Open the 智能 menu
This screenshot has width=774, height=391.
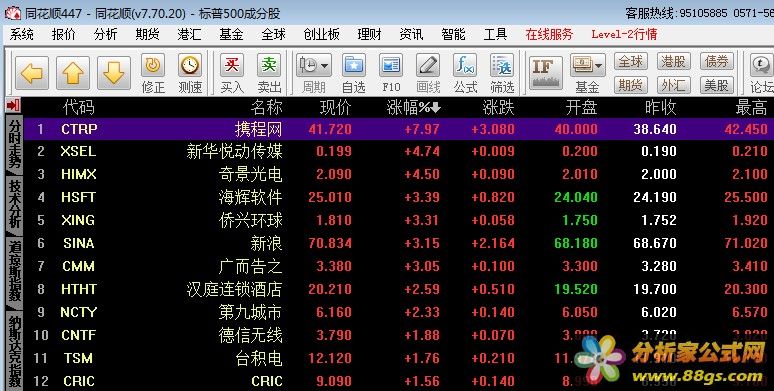(x=453, y=35)
